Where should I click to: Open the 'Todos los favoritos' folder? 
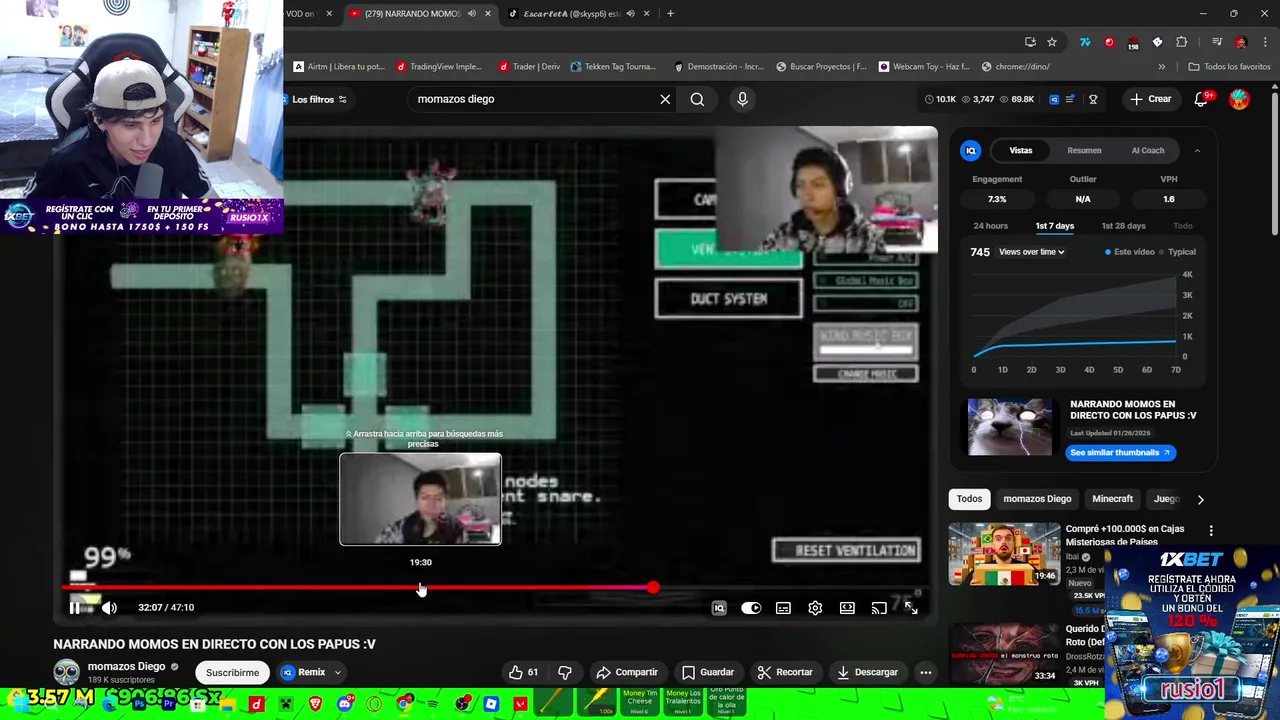(x=1229, y=67)
